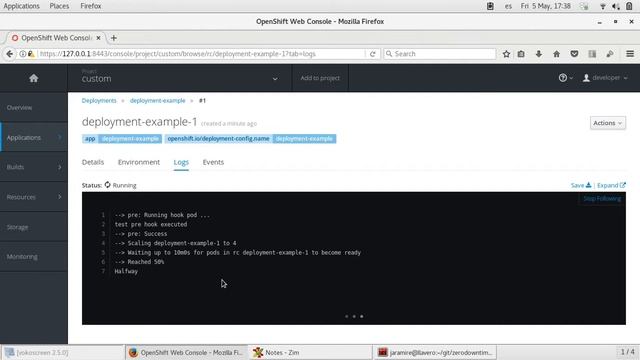Click the battery tray icon

[x=629, y=6]
